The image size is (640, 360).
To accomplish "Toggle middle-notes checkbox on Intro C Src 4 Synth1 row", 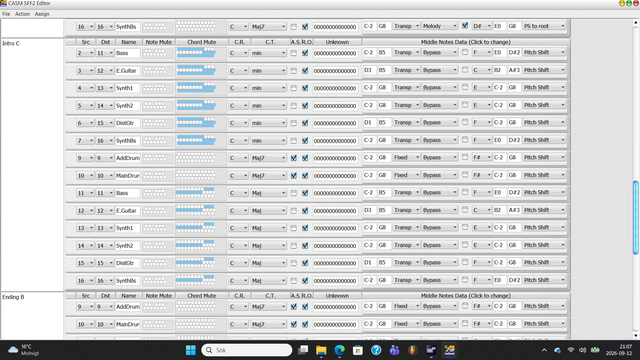I will tap(465, 87).
